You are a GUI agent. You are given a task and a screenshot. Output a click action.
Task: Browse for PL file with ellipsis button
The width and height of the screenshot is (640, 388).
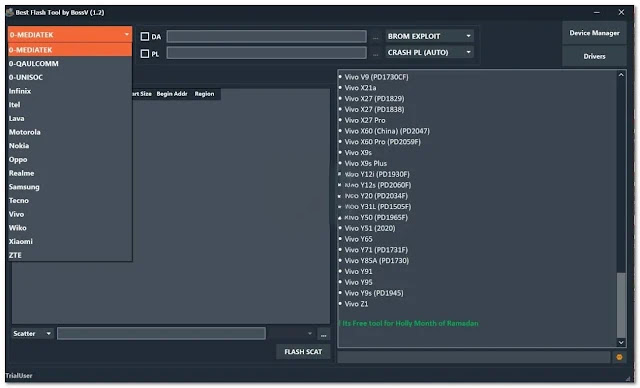[x=376, y=53]
